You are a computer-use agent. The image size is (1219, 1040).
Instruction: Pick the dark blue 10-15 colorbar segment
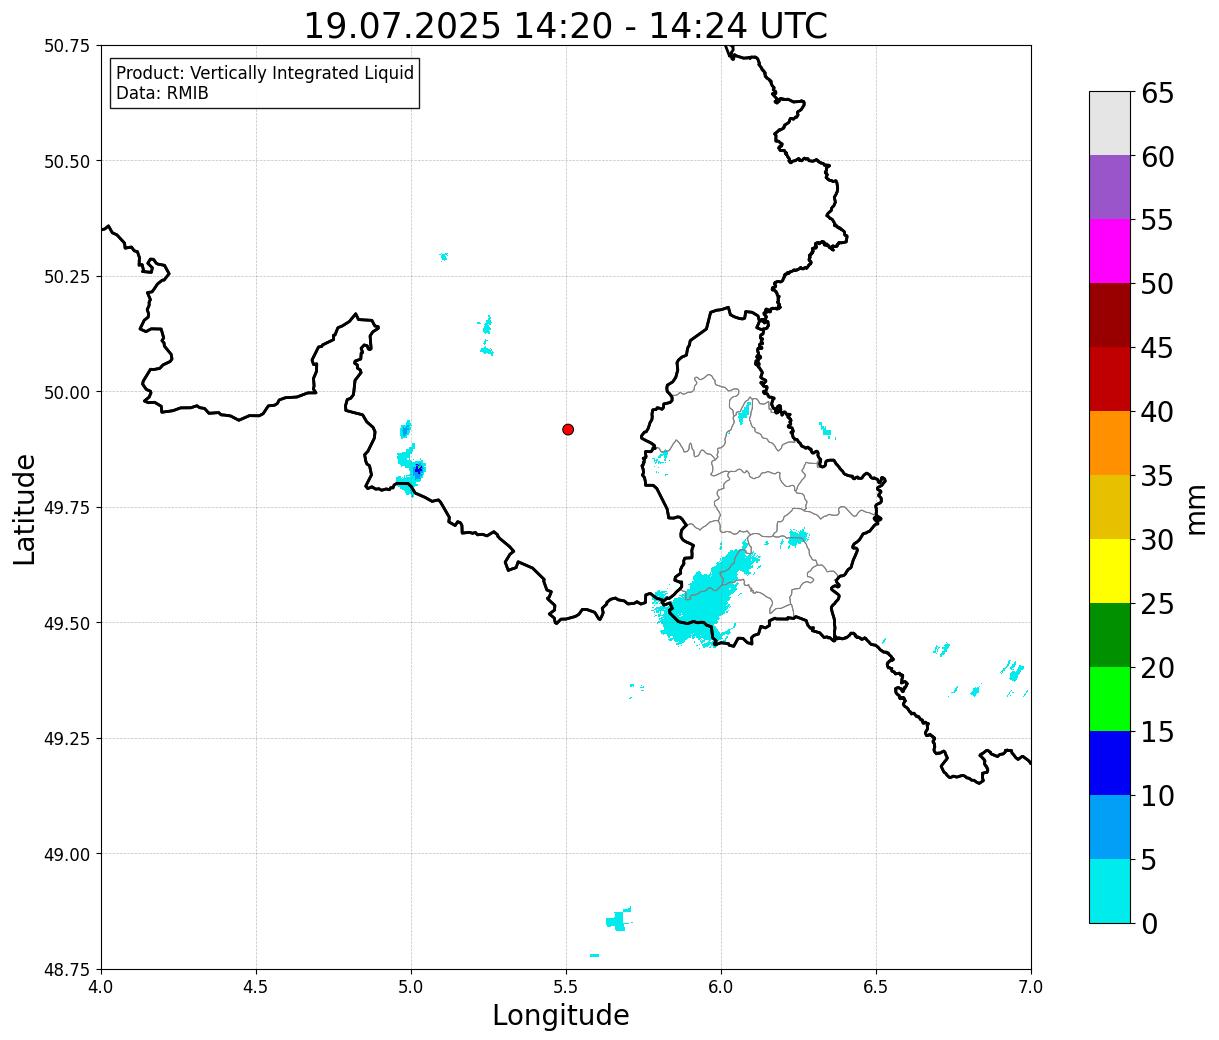pos(1110,763)
